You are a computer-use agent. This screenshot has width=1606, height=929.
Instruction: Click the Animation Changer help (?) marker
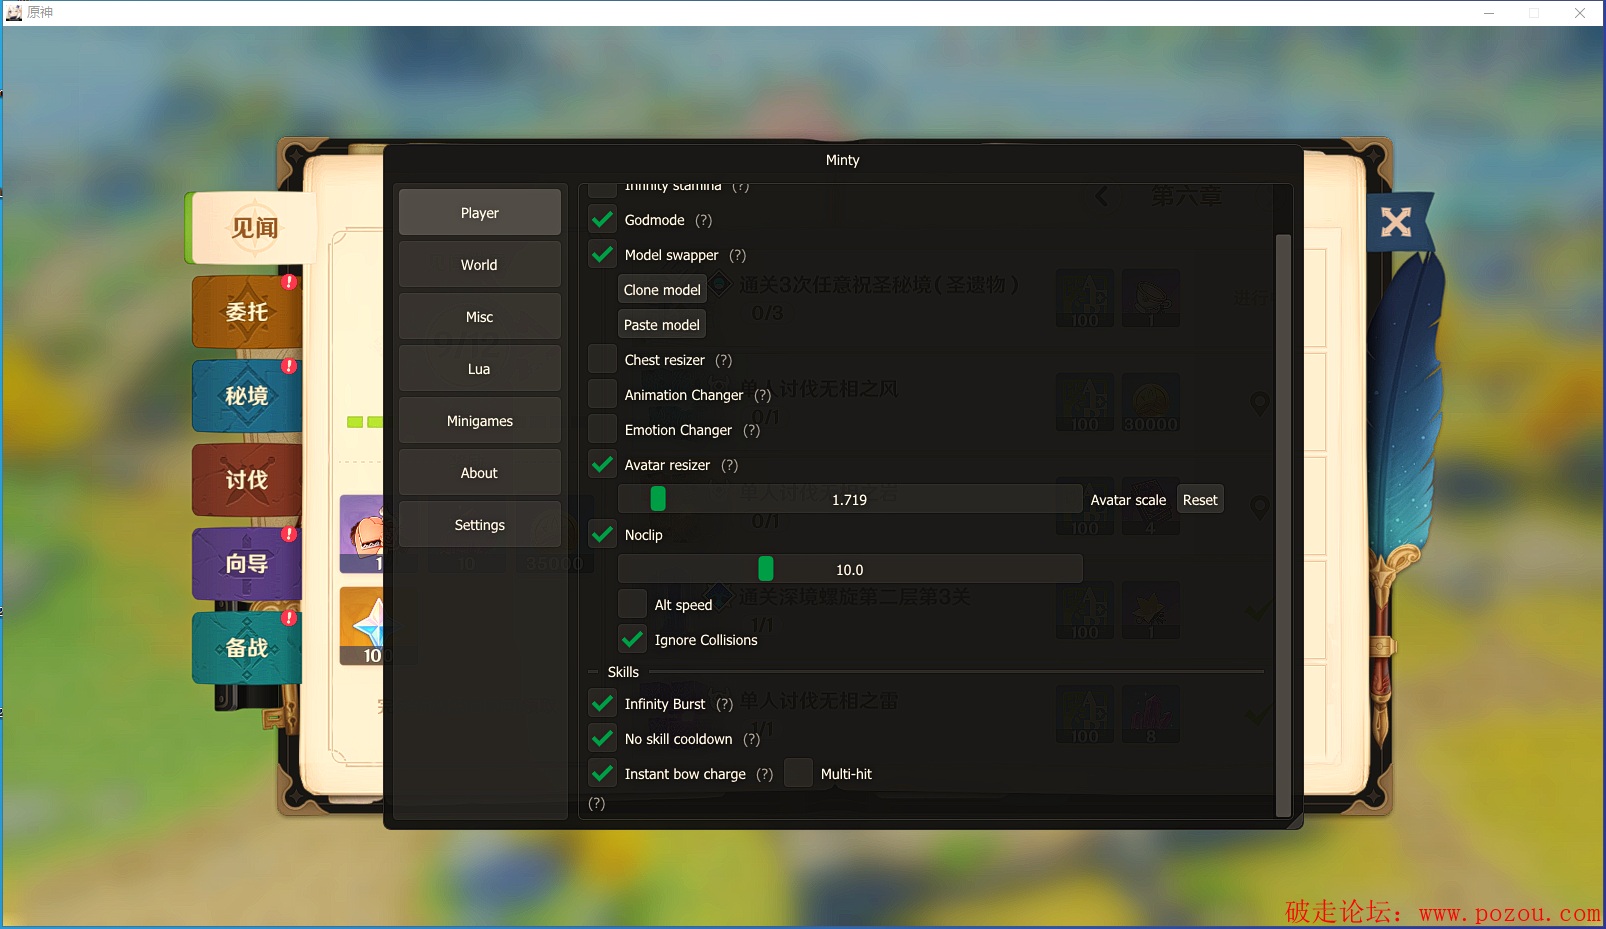click(763, 395)
